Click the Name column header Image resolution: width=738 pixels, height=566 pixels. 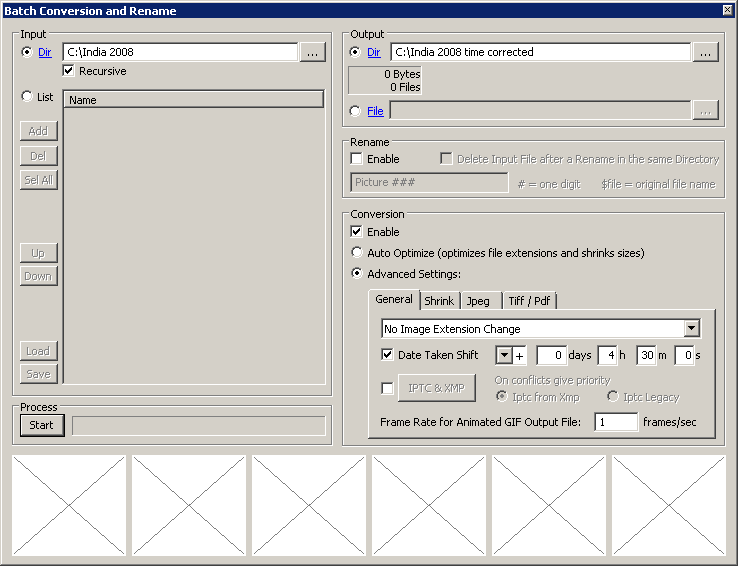tap(193, 100)
